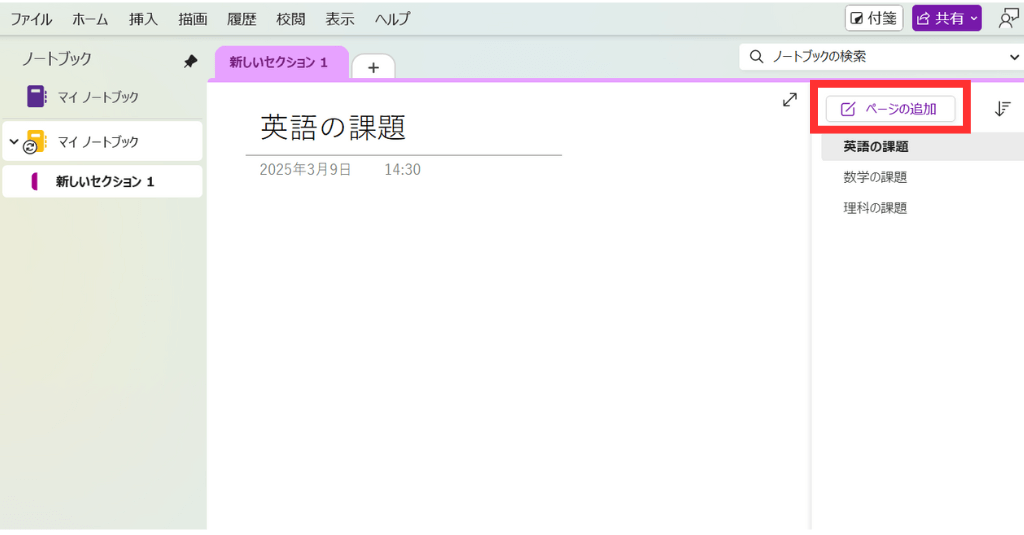Add a new section with the plus tab
This screenshot has width=1024, height=535.
point(373,67)
